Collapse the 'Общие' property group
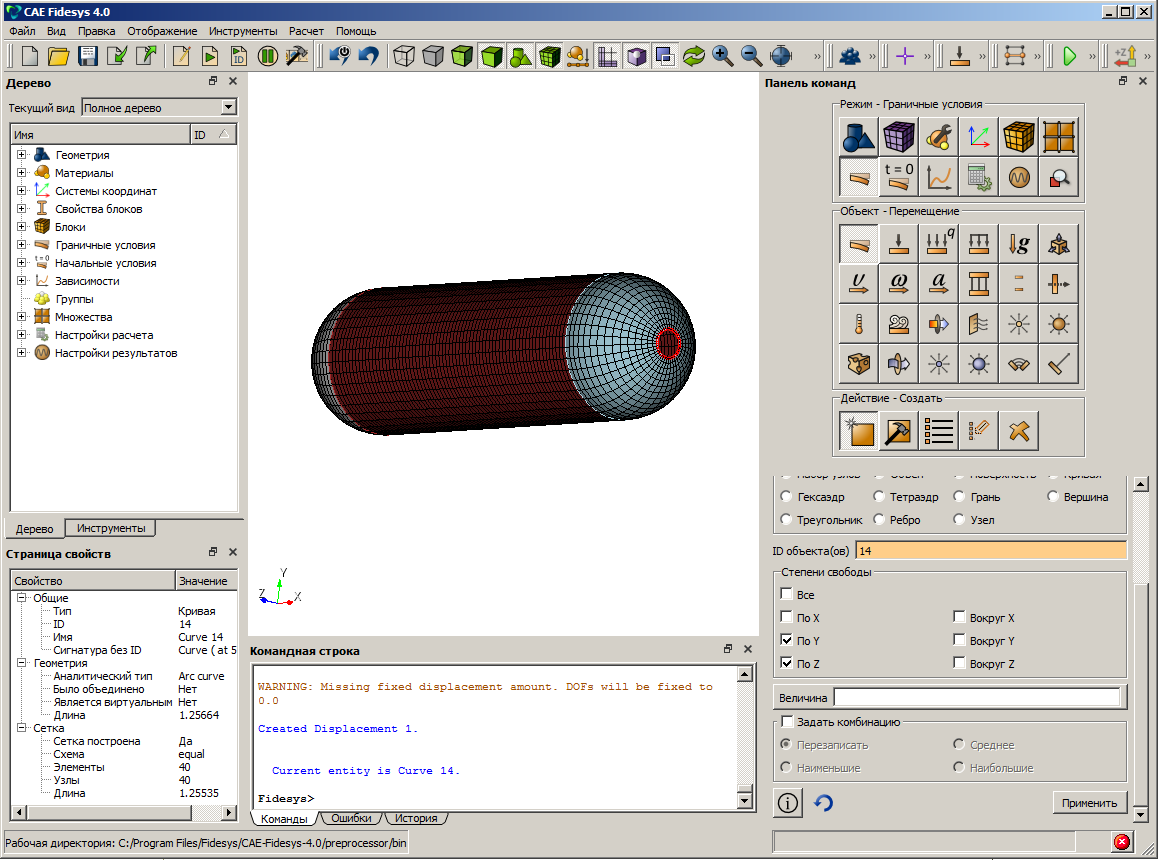The height and width of the screenshot is (860, 1158). click(21, 598)
